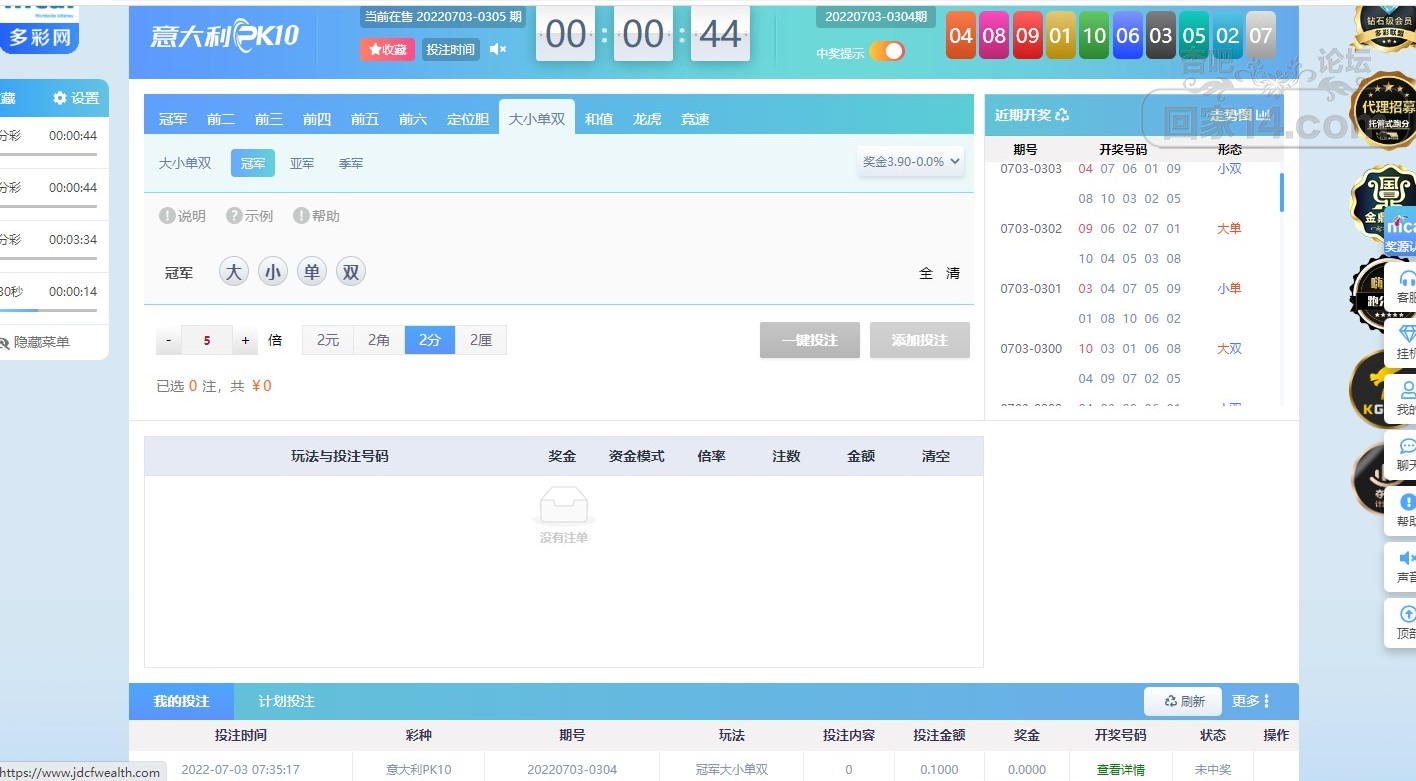Select the 大 bet option circle
Viewport: 1416px width, 781px height.
(234, 272)
